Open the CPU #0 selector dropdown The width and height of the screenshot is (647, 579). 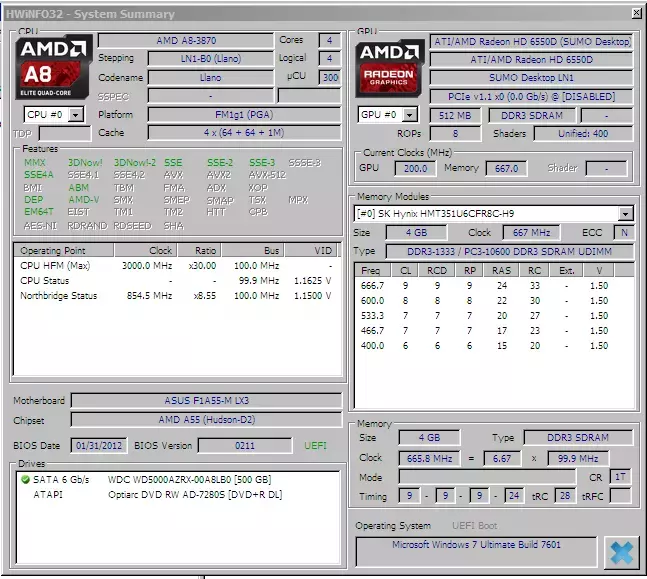[76, 115]
